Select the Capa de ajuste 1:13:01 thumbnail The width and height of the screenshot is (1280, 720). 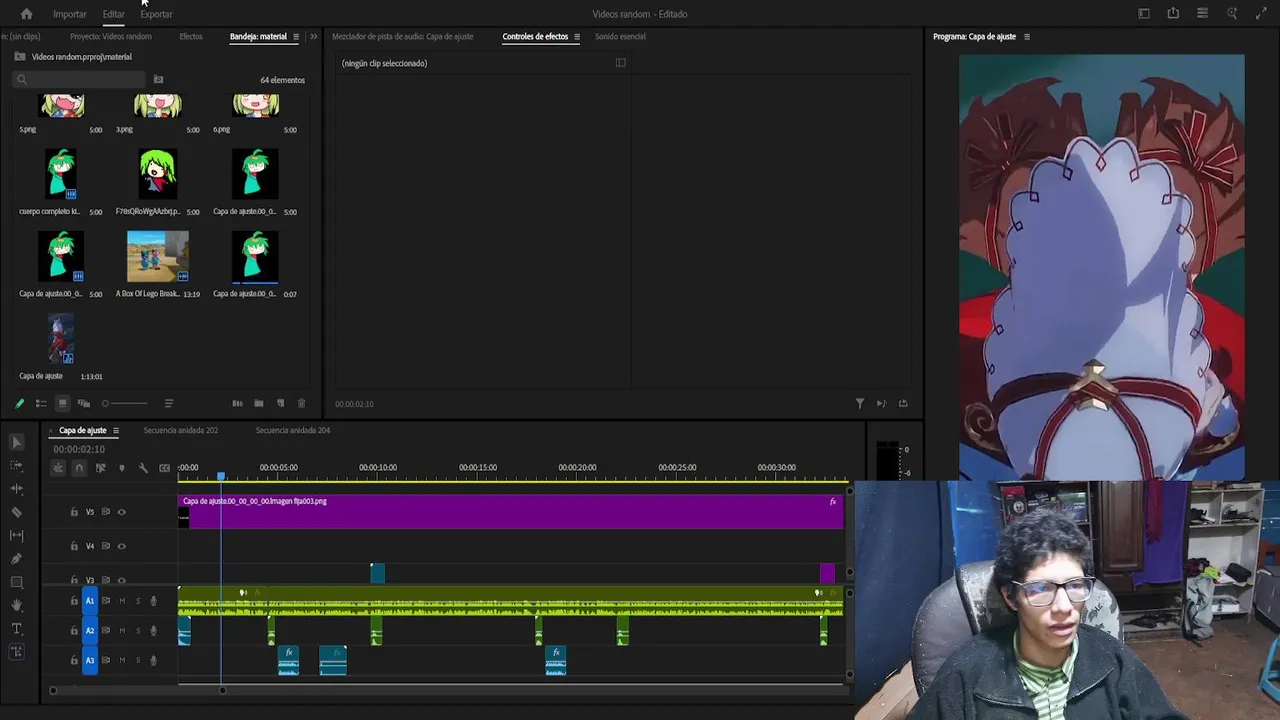point(60,338)
